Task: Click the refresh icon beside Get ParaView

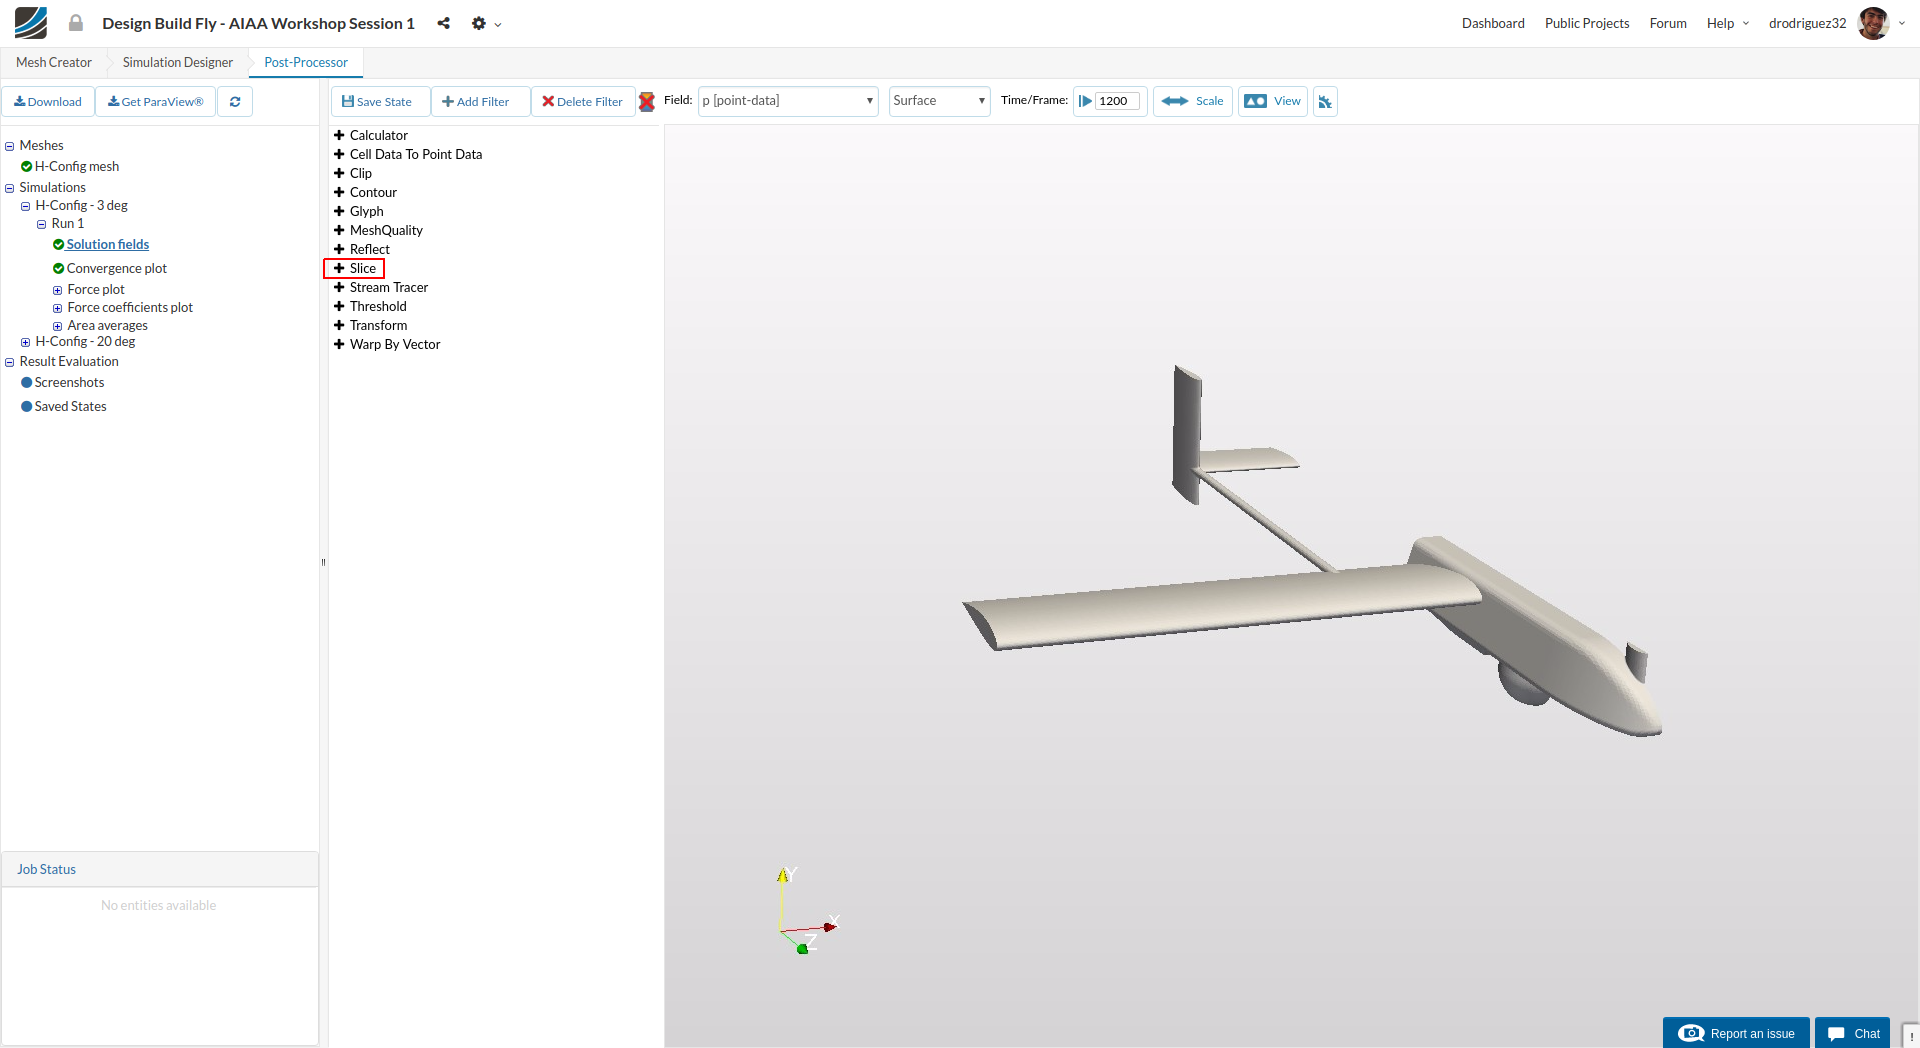Action: coord(235,102)
